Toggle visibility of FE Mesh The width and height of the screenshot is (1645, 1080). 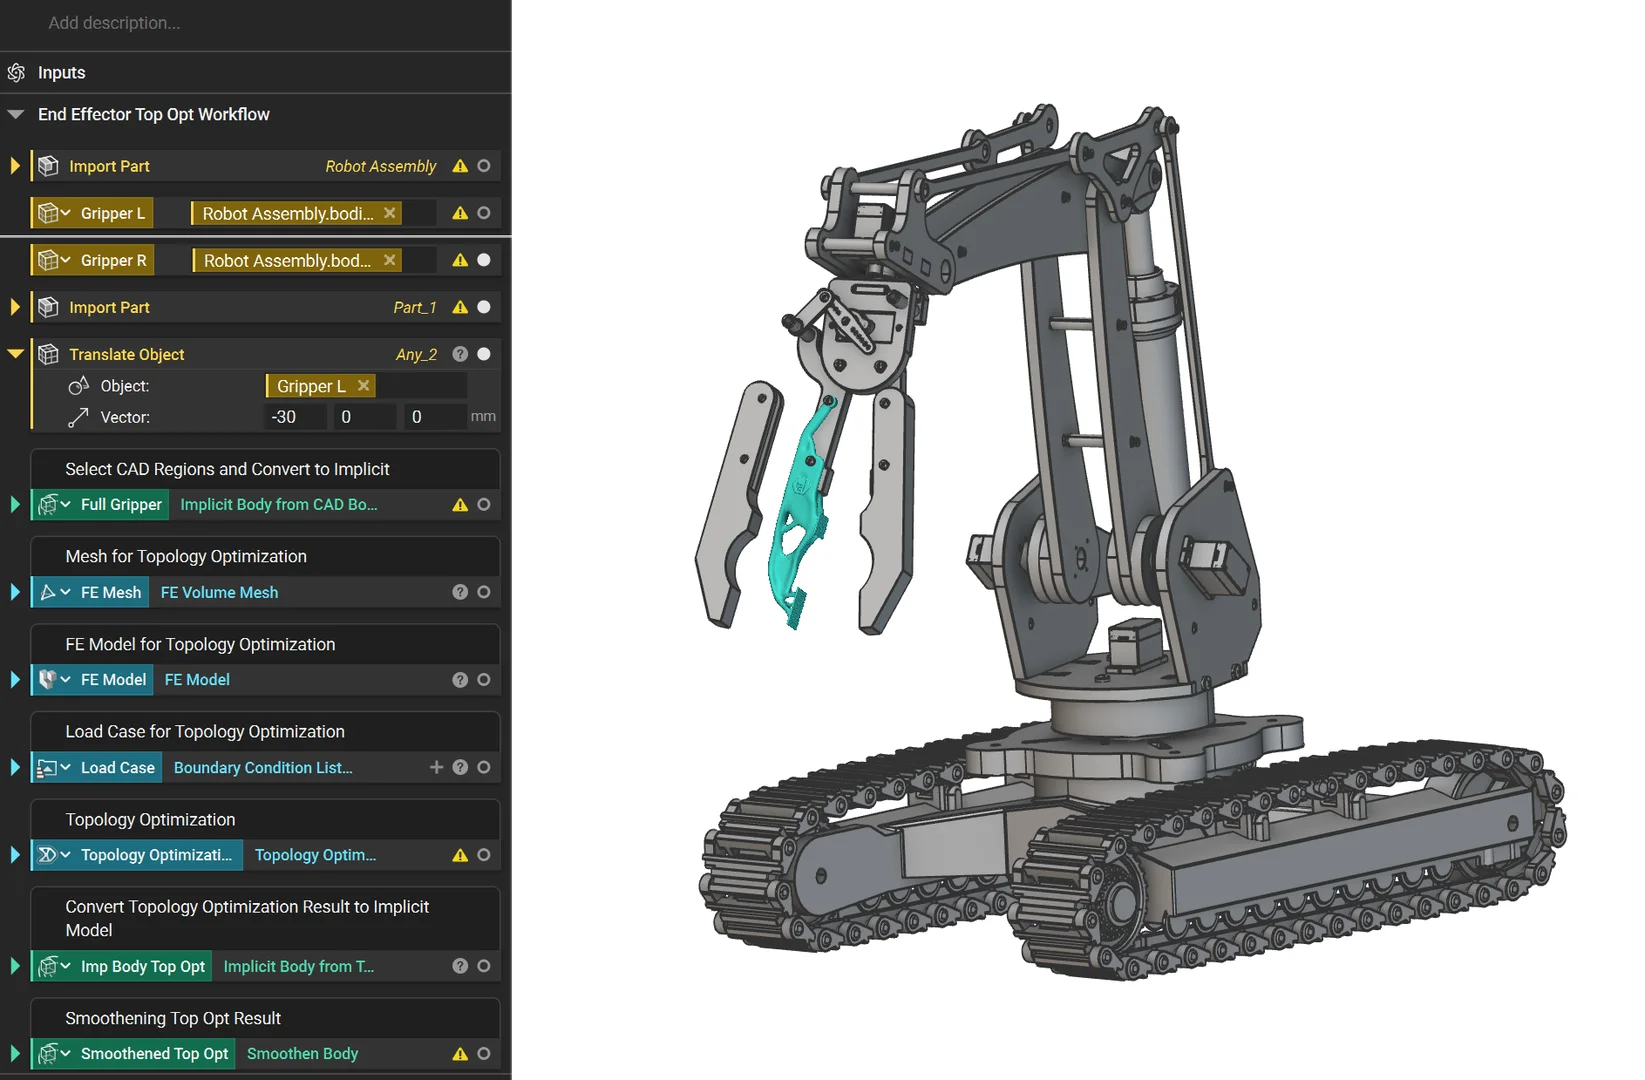tap(484, 592)
